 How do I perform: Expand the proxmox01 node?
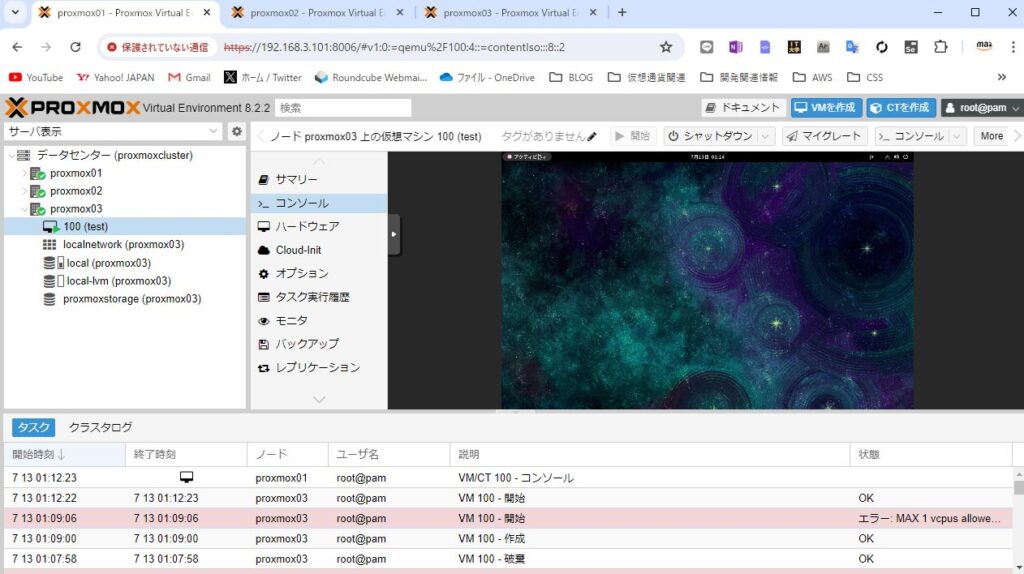(25, 173)
